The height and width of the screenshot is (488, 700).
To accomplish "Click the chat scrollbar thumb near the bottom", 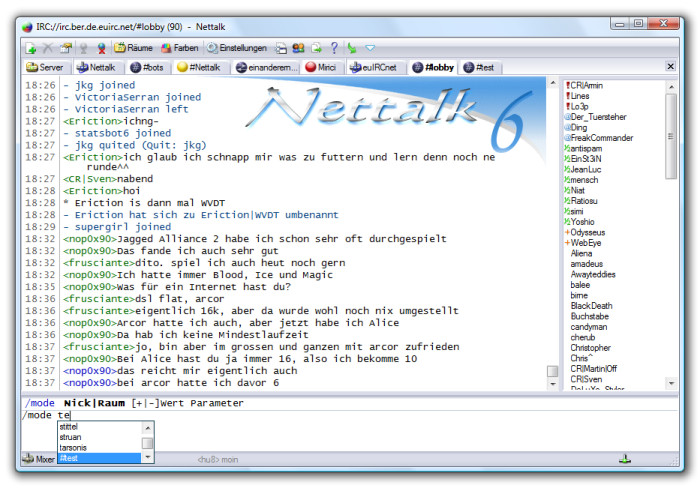I will point(553,371).
